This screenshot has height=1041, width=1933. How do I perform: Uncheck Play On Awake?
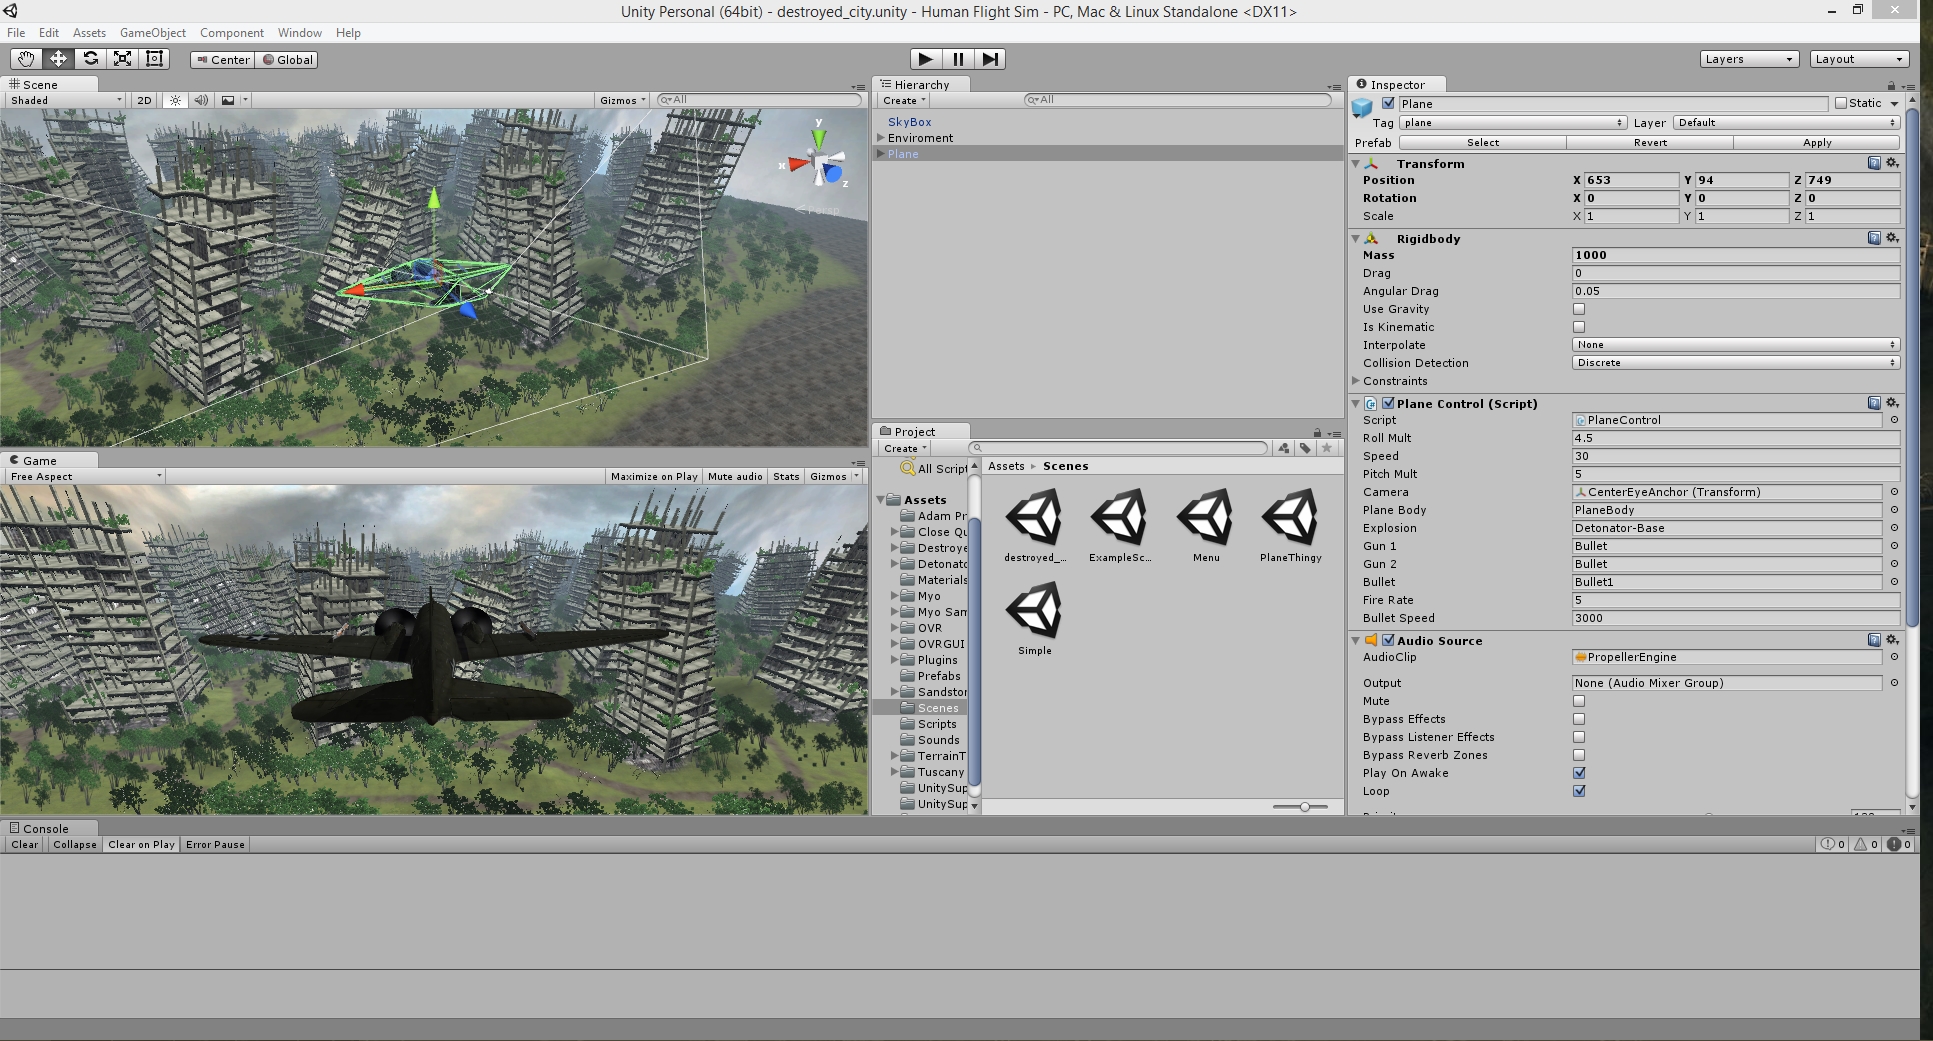pyautogui.click(x=1579, y=773)
